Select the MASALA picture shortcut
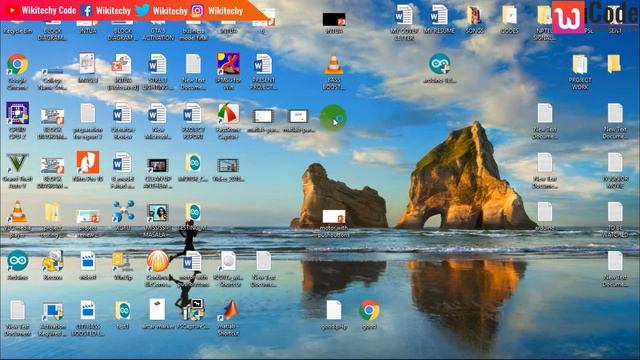The width and height of the screenshot is (640, 360). click(158, 213)
